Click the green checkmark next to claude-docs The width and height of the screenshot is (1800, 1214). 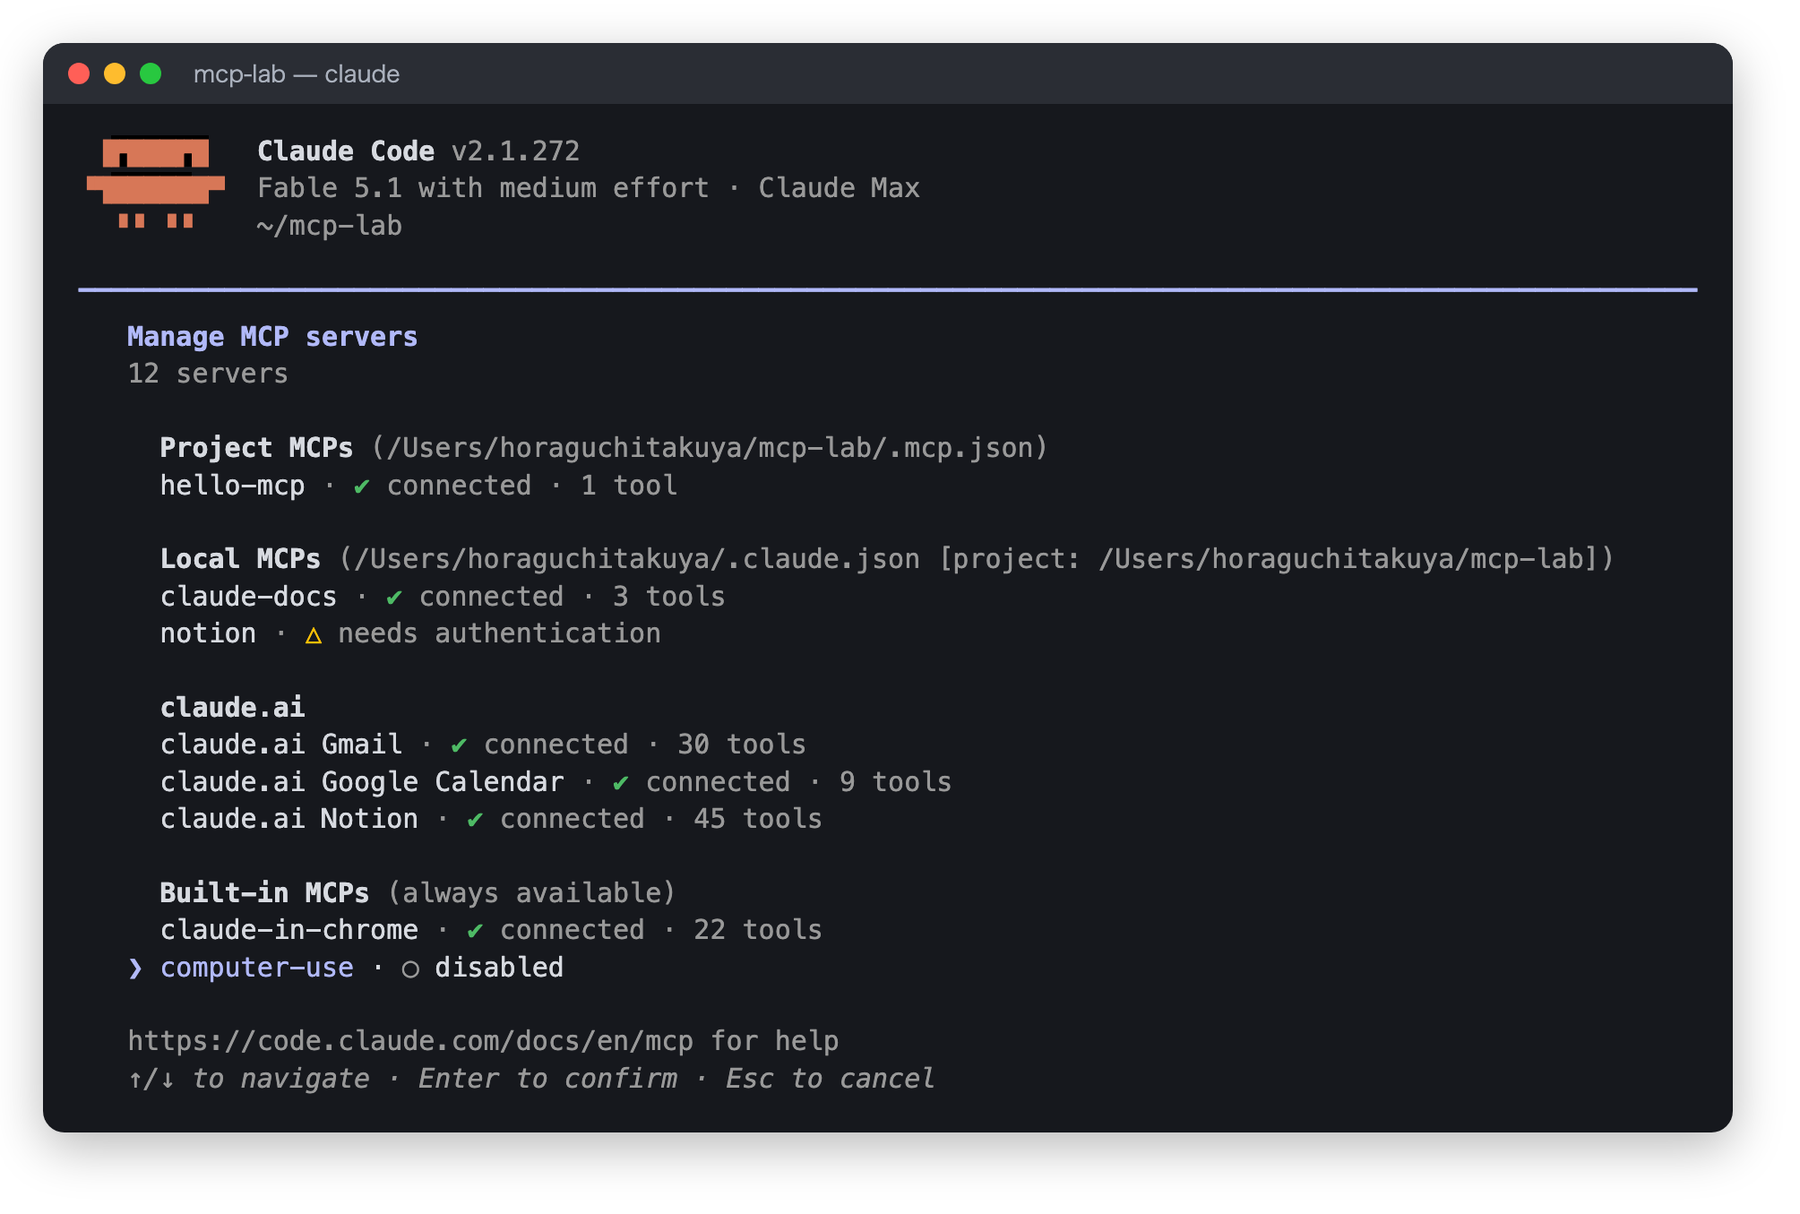[x=394, y=597]
